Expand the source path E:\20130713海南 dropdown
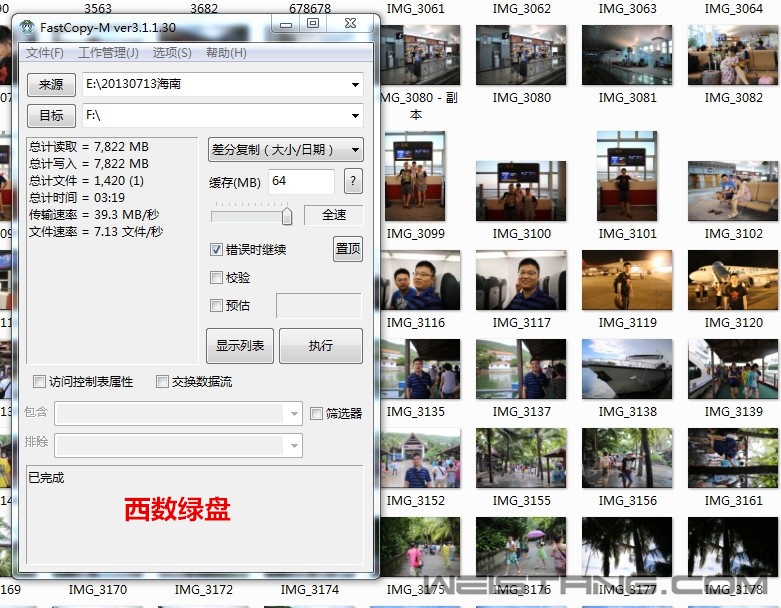781x608 pixels. (355, 85)
